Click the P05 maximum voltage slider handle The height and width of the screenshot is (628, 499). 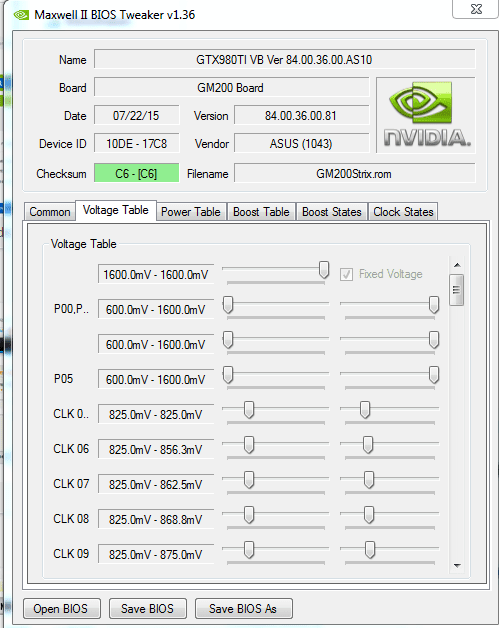point(434,375)
